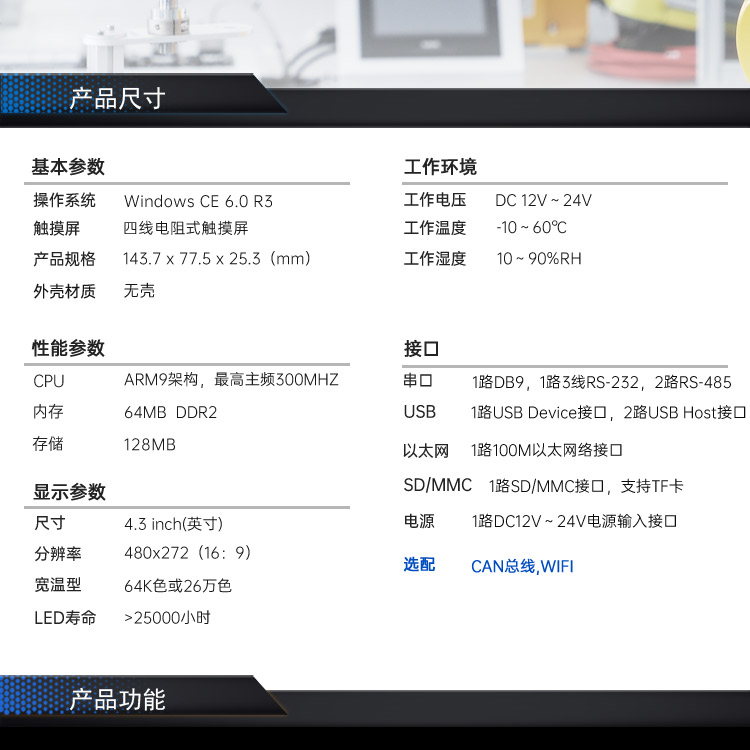Click the blue 选配 label
Screen dimensions: 750x750
(x=419, y=565)
